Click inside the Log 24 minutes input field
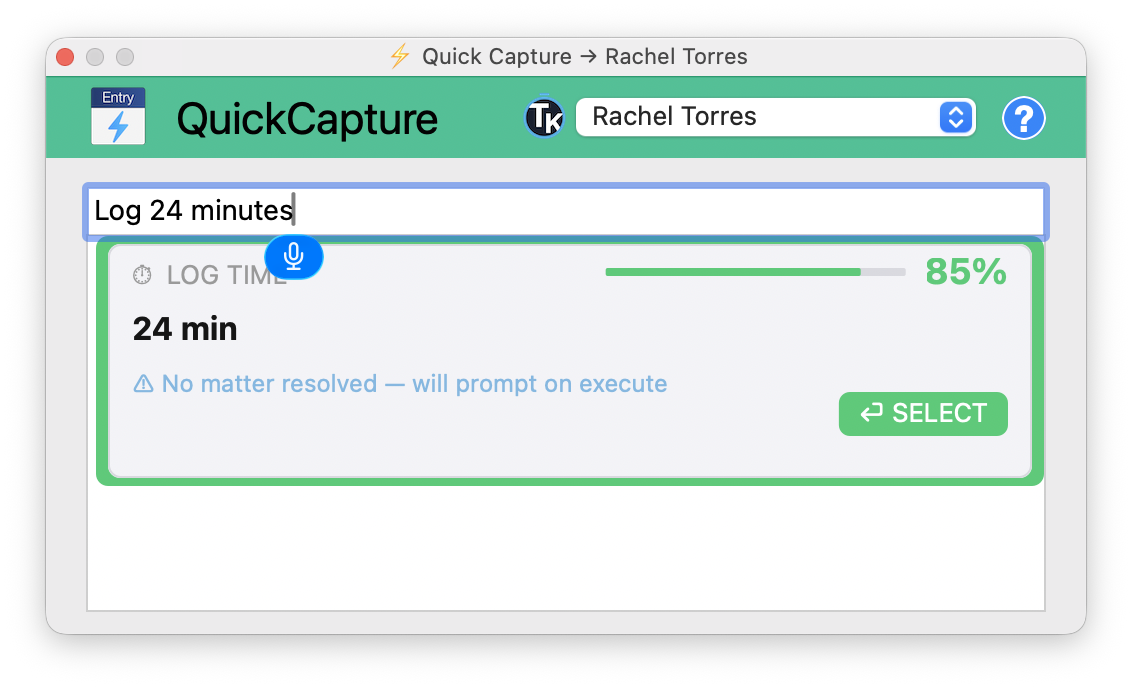The image size is (1132, 688). coord(566,211)
